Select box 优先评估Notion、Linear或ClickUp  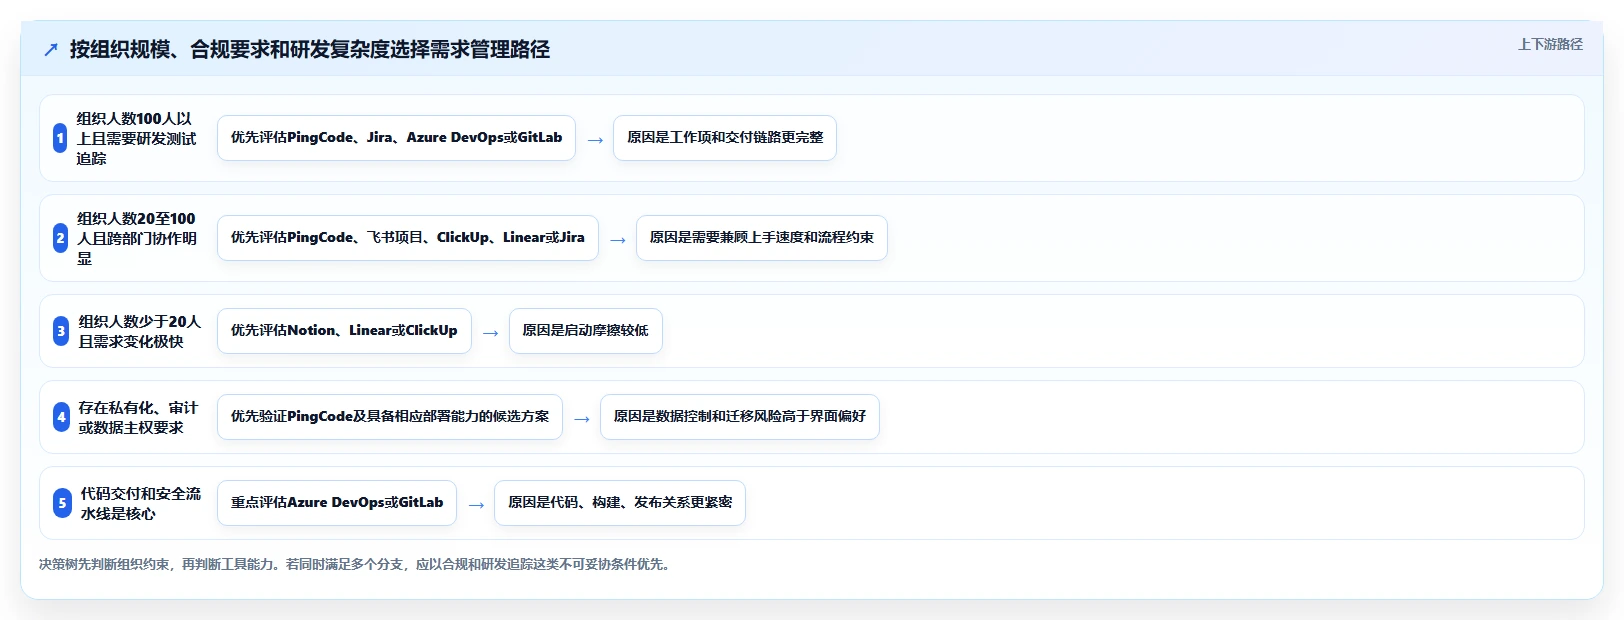[x=344, y=331]
